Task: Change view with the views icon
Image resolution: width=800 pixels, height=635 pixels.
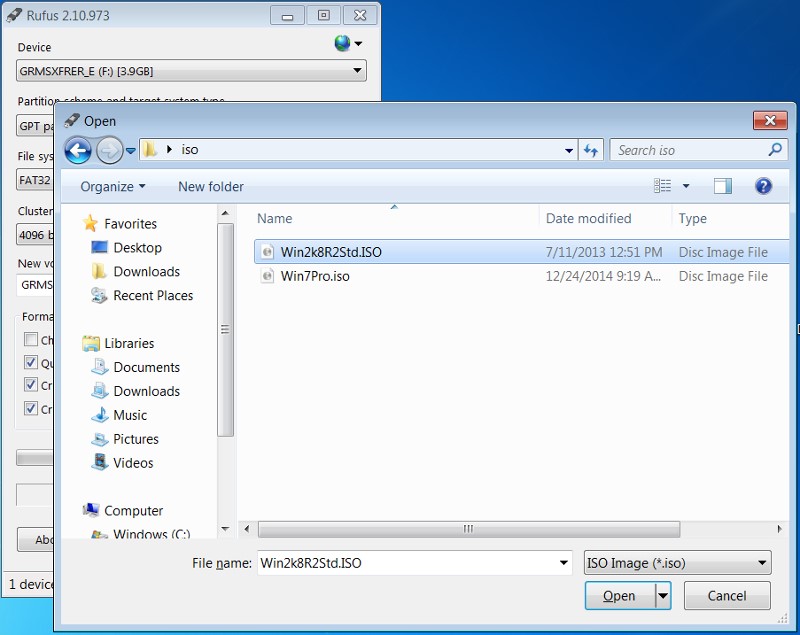Action: [x=662, y=186]
